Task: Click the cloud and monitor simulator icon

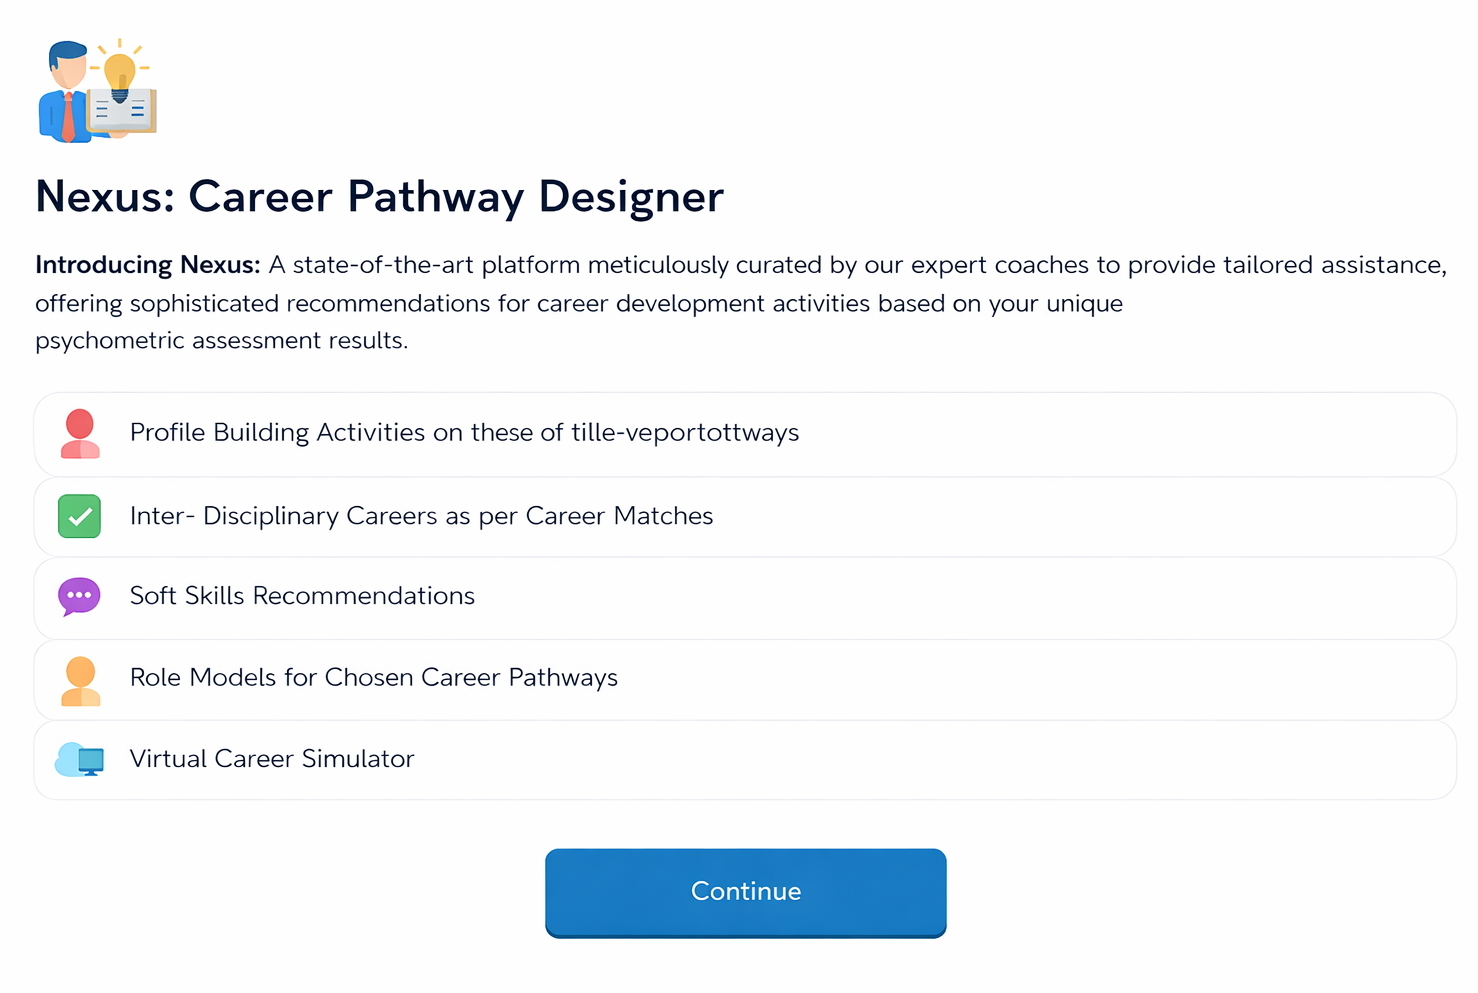Action: coord(80,760)
